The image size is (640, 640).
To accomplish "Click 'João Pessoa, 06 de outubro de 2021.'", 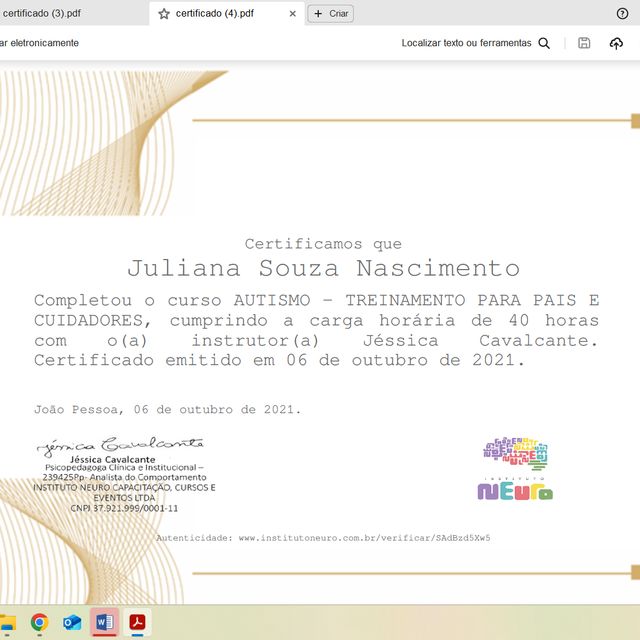I will pos(167,409).
